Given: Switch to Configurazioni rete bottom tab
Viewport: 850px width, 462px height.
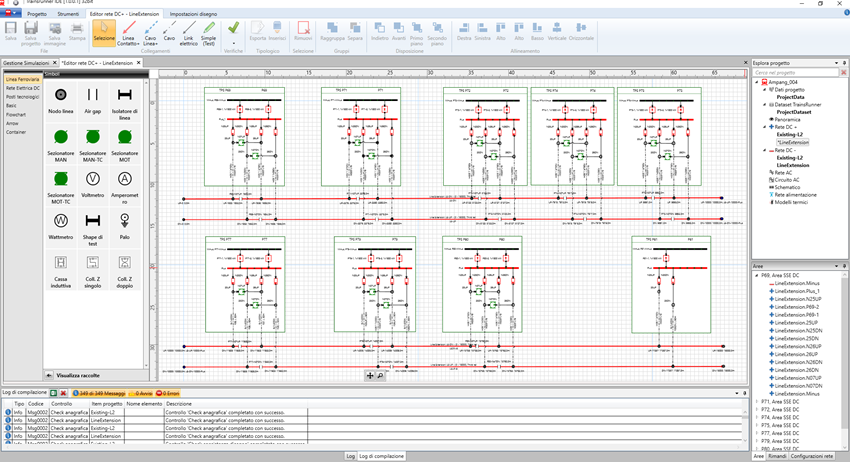Looking at the screenshot, I should coord(812,457).
